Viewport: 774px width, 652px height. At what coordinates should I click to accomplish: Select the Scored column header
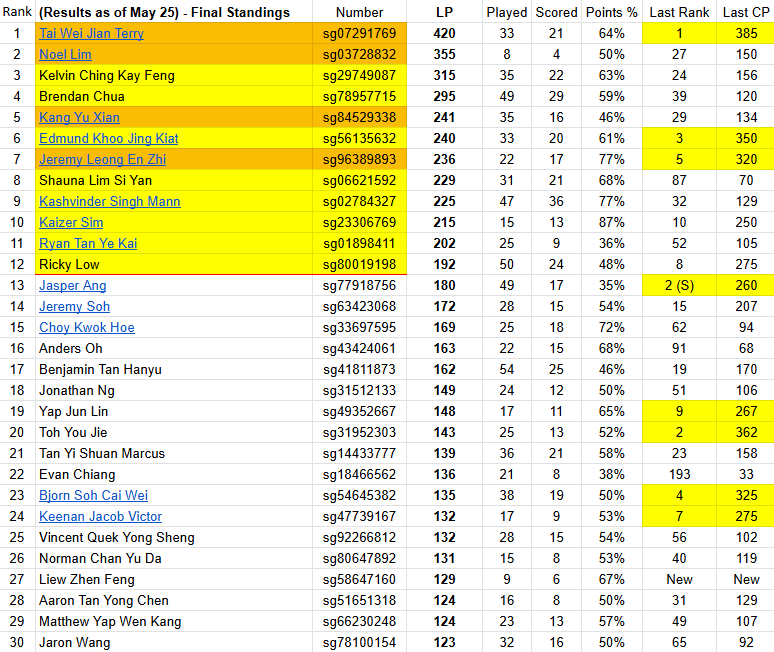pyautogui.click(x=556, y=12)
